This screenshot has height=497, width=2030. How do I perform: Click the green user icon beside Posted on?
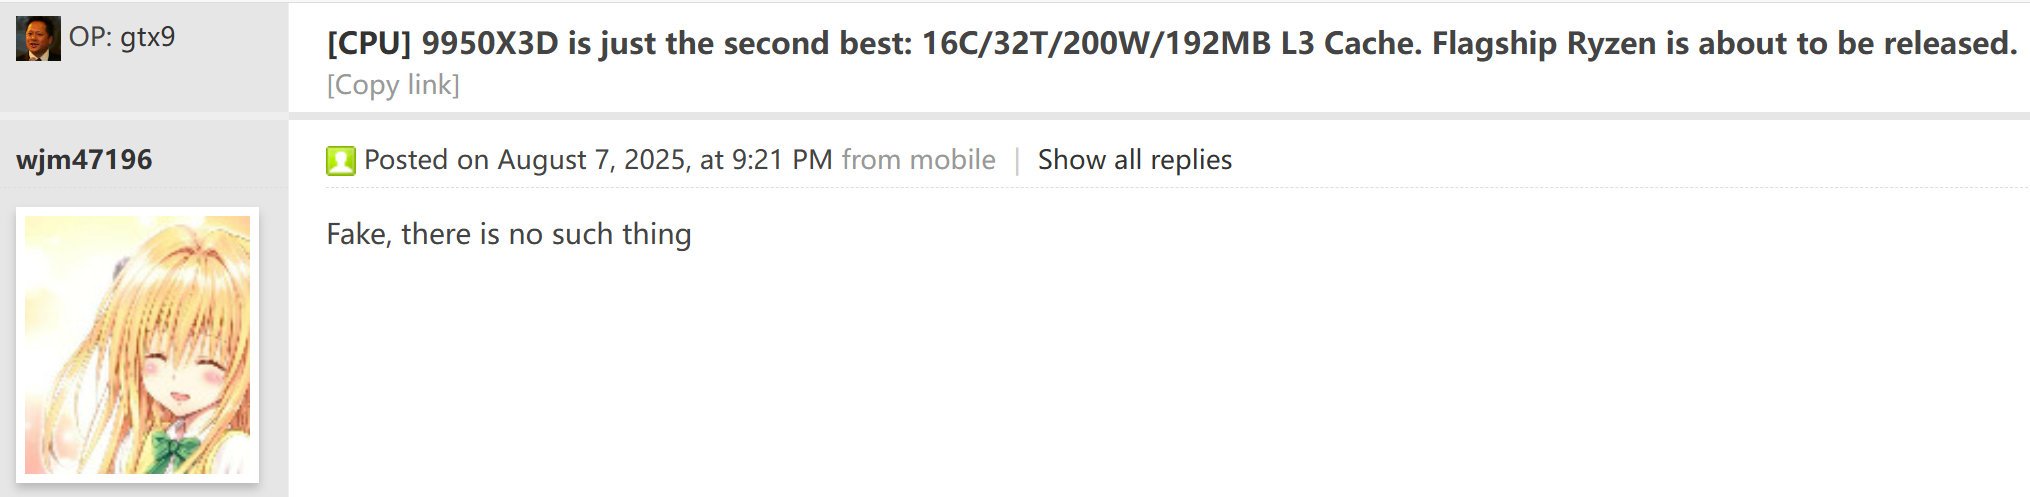[340, 160]
